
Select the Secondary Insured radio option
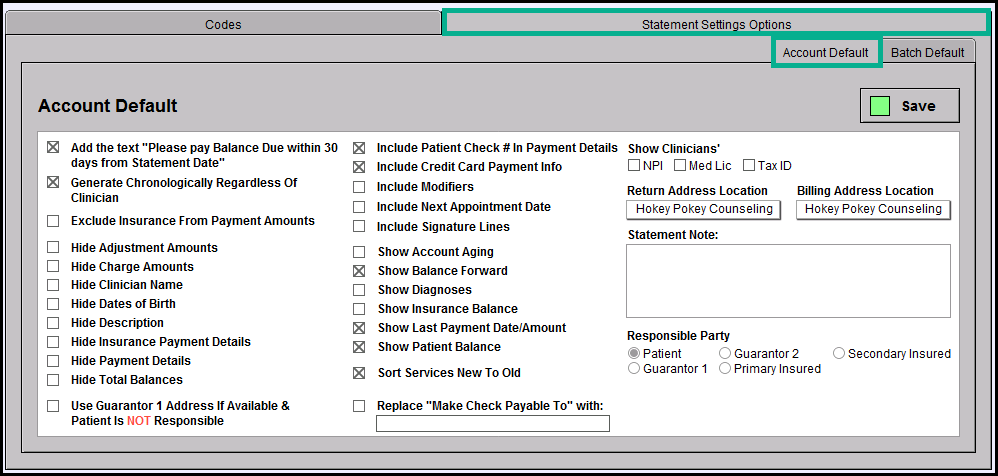coord(839,354)
